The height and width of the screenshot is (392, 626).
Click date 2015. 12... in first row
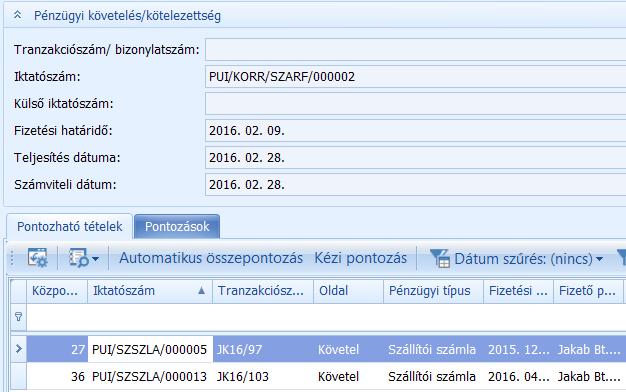519,350
